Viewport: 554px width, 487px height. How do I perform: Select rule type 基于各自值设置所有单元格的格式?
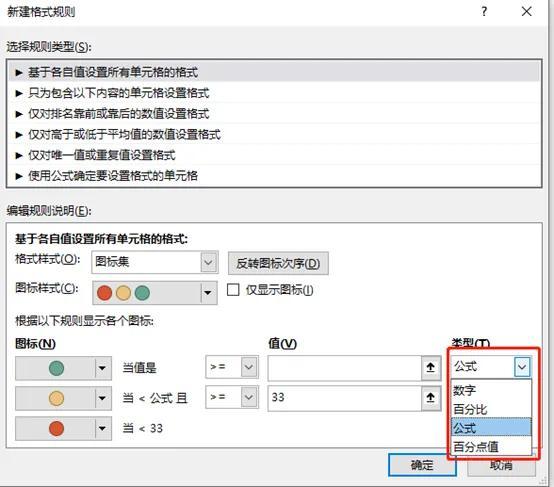pos(274,72)
